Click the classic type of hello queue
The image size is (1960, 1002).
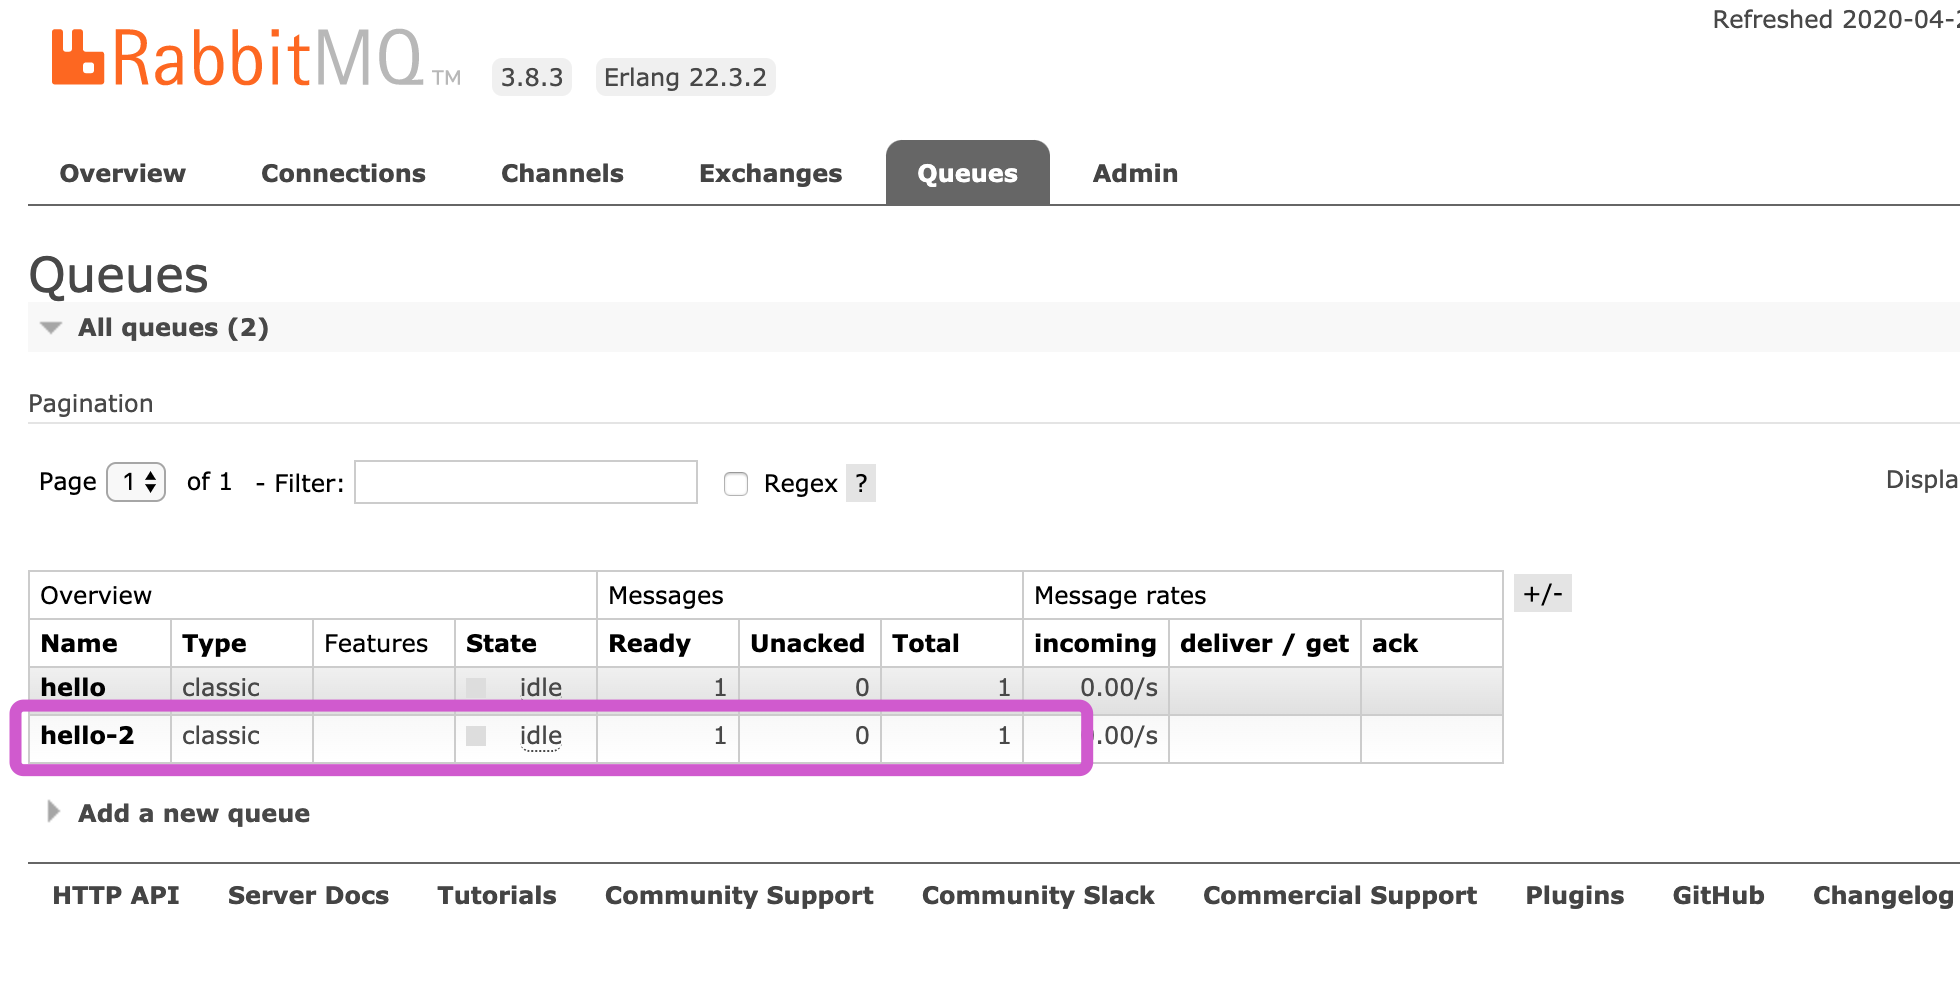point(221,687)
